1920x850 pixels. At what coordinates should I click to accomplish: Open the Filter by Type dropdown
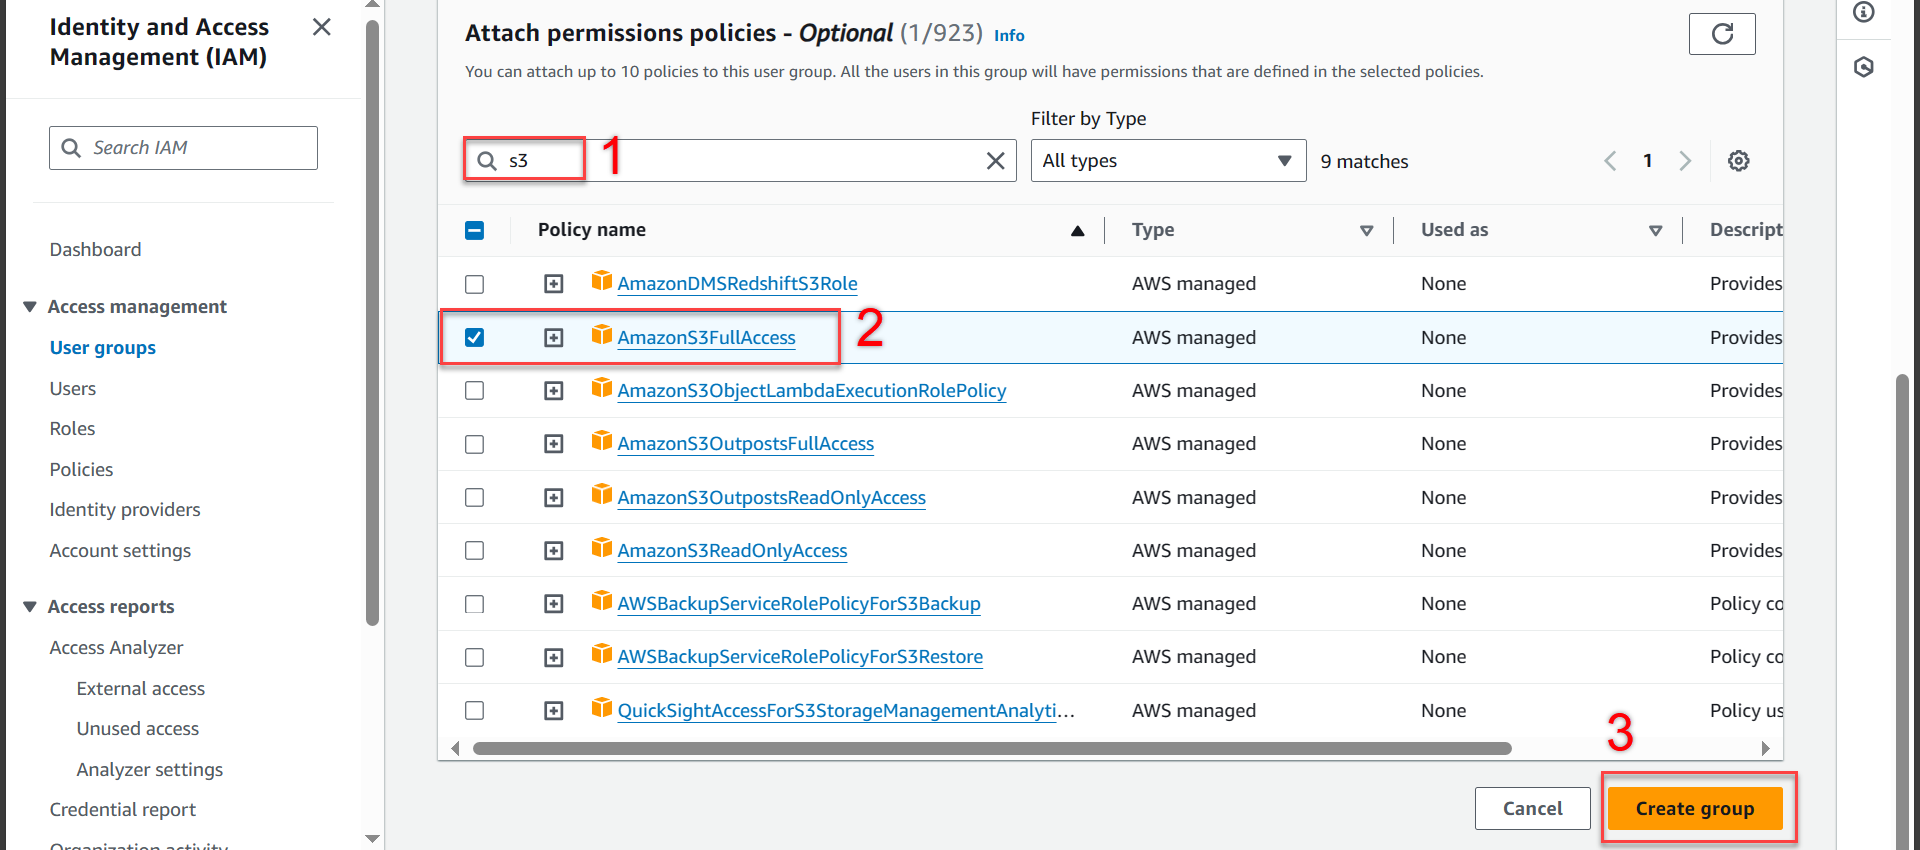tap(1168, 161)
